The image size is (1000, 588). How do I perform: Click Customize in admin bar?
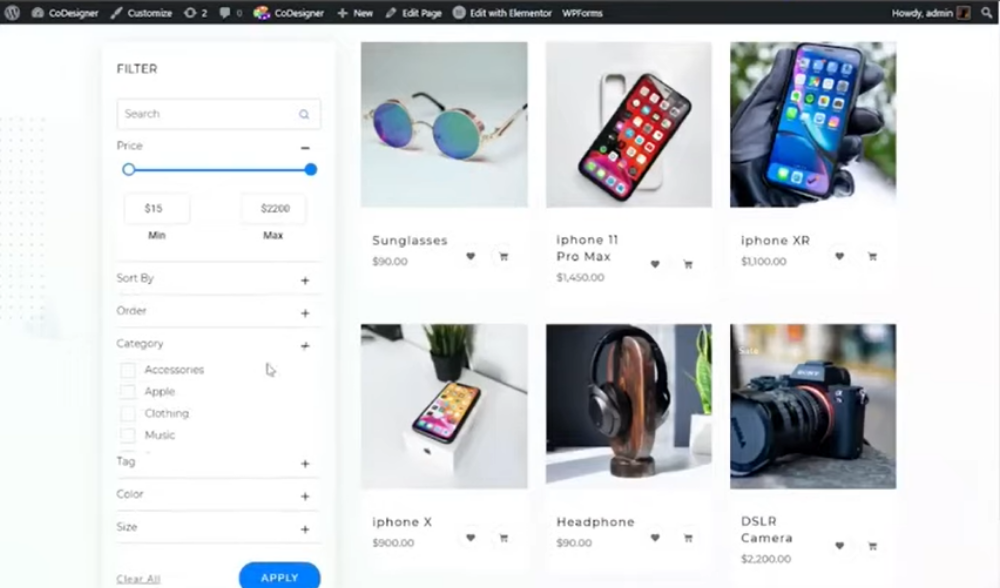(141, 13)
